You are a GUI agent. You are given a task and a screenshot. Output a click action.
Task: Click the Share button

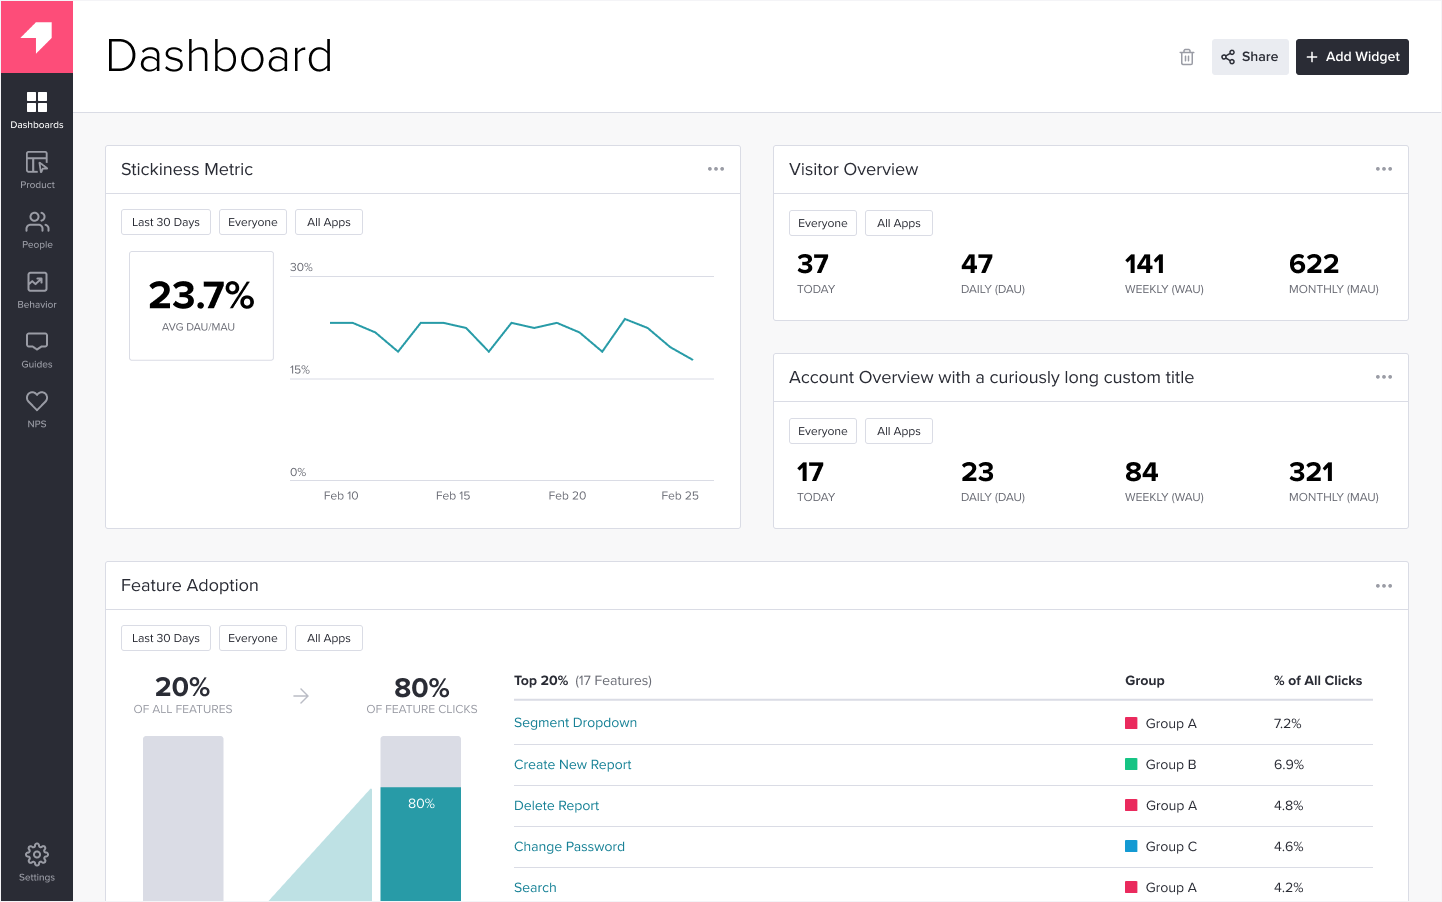tap(1249, 57)
